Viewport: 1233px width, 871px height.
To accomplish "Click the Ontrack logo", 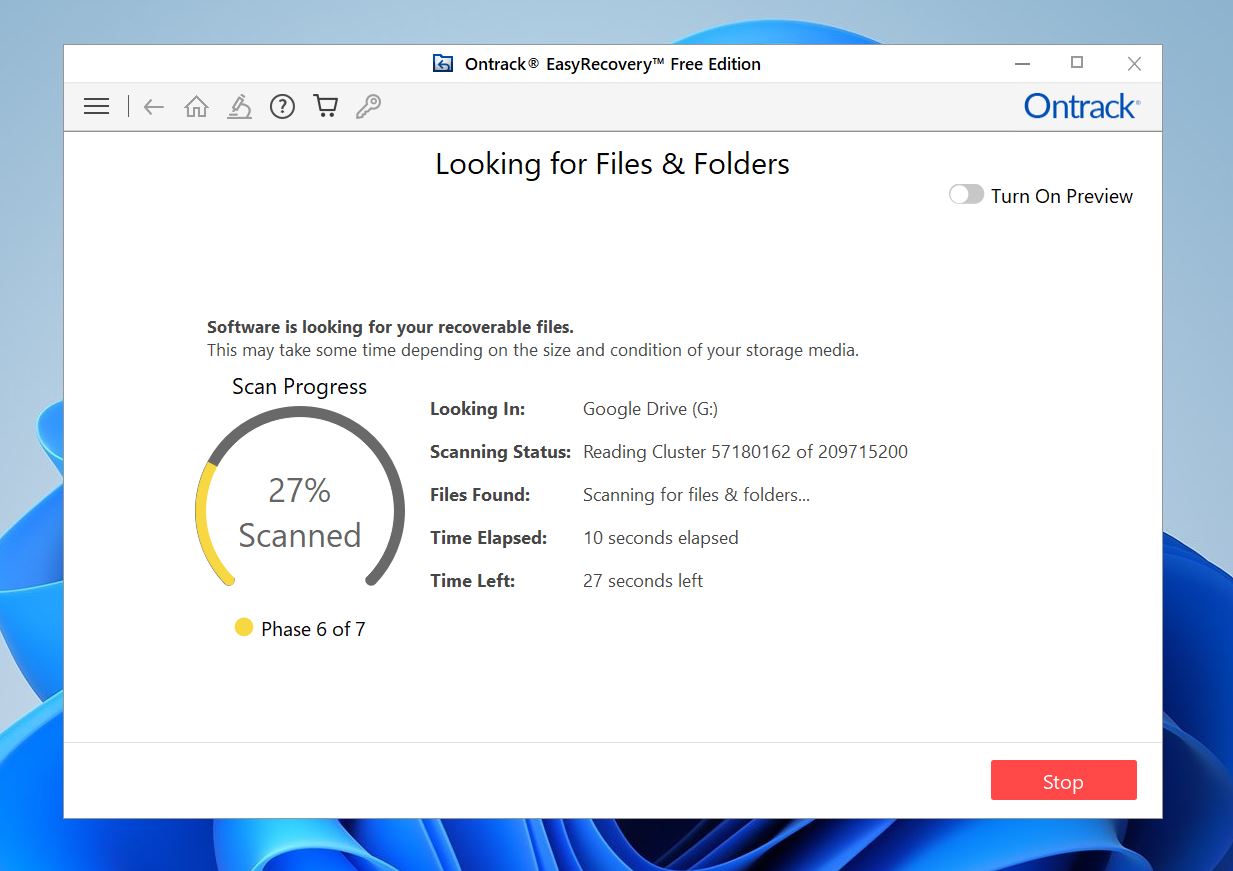I will [1082, 106].
